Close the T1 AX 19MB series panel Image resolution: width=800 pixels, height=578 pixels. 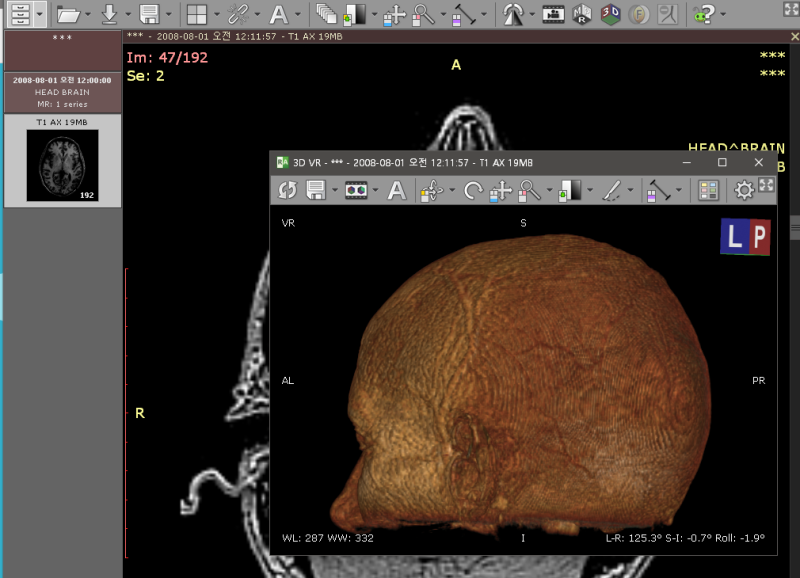point(794,36)
